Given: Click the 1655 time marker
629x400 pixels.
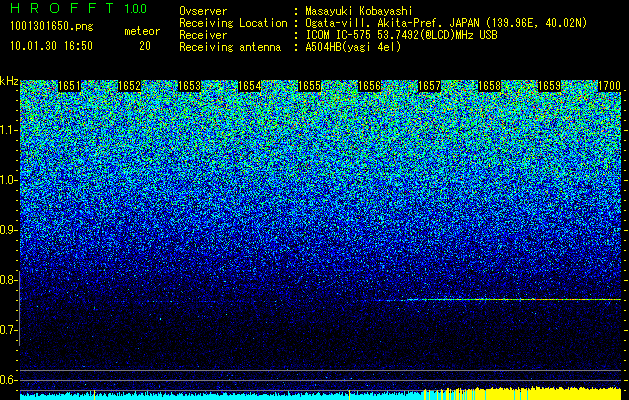Looking at the screenshot, I should (310, 86).
